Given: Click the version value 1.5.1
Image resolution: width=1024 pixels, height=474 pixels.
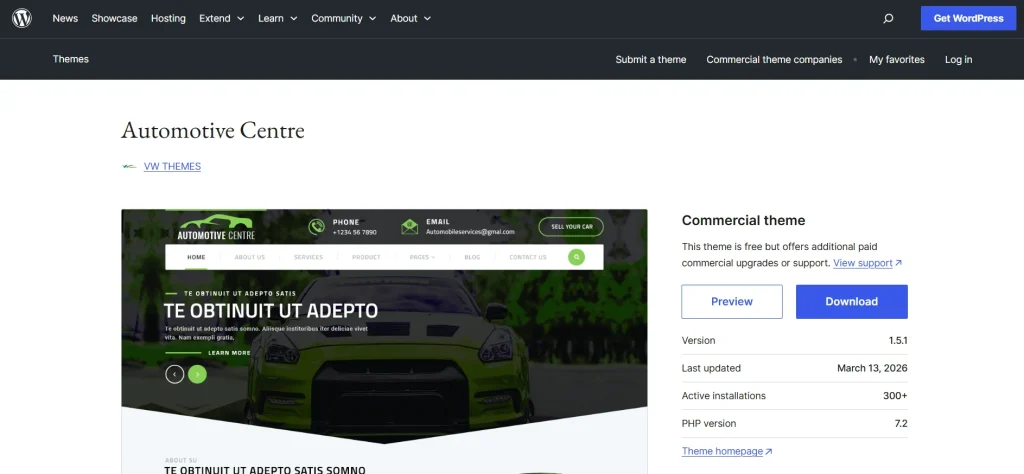Looking at the screenshot, I should pos(898,341).
